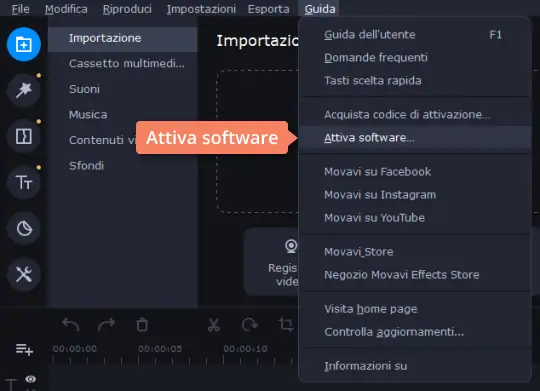This screenshot has width=540, height=391.
Task: Open the Filters magic wand tab
Action: point(23,91)
